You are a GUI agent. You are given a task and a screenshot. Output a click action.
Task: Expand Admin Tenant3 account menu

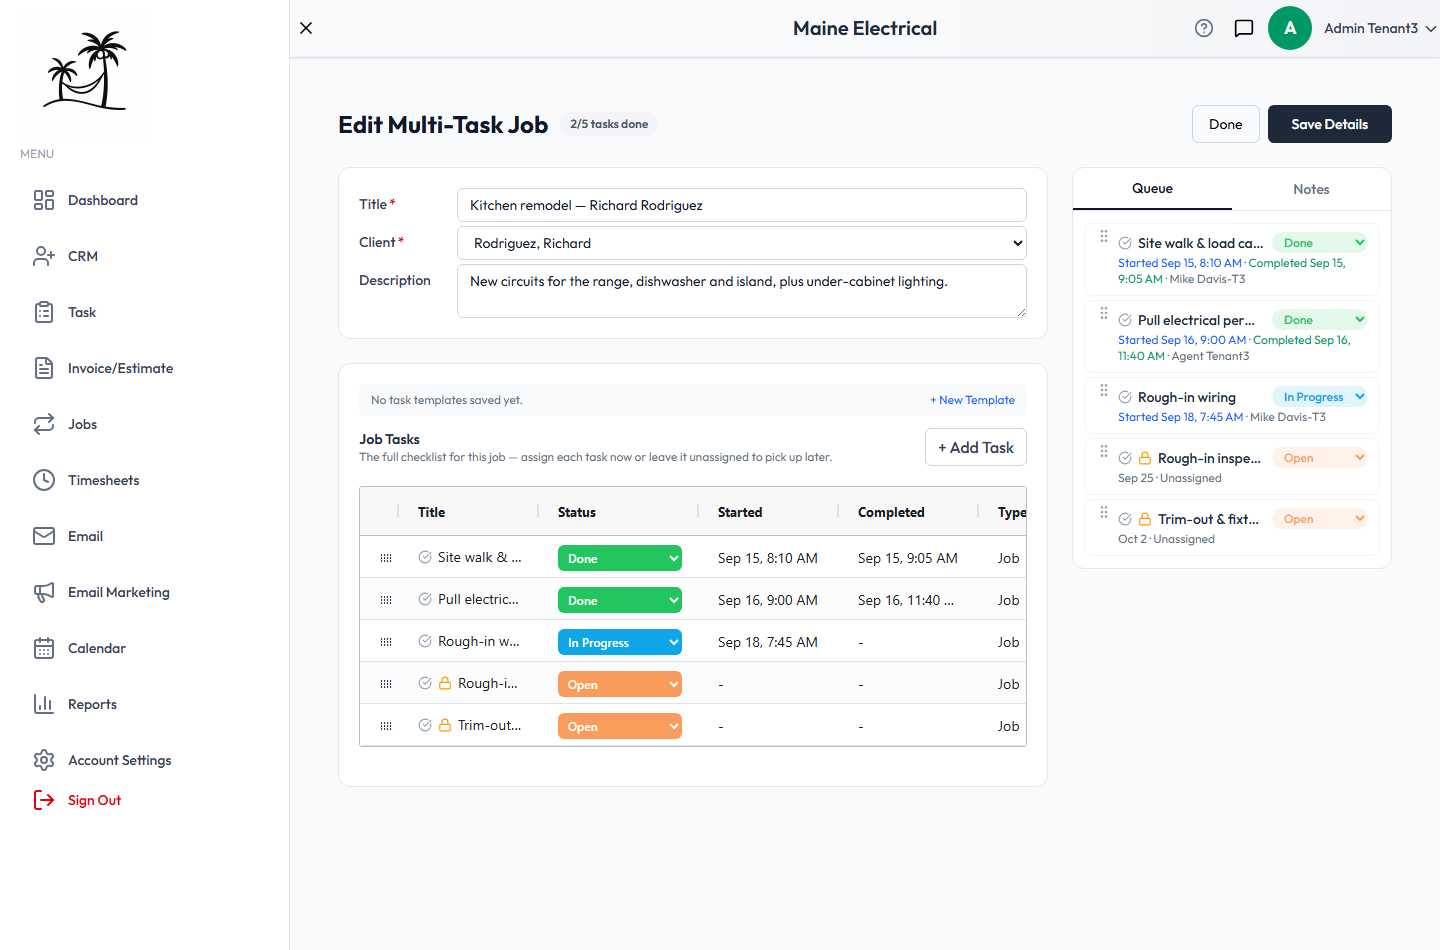click(1380, 28)
